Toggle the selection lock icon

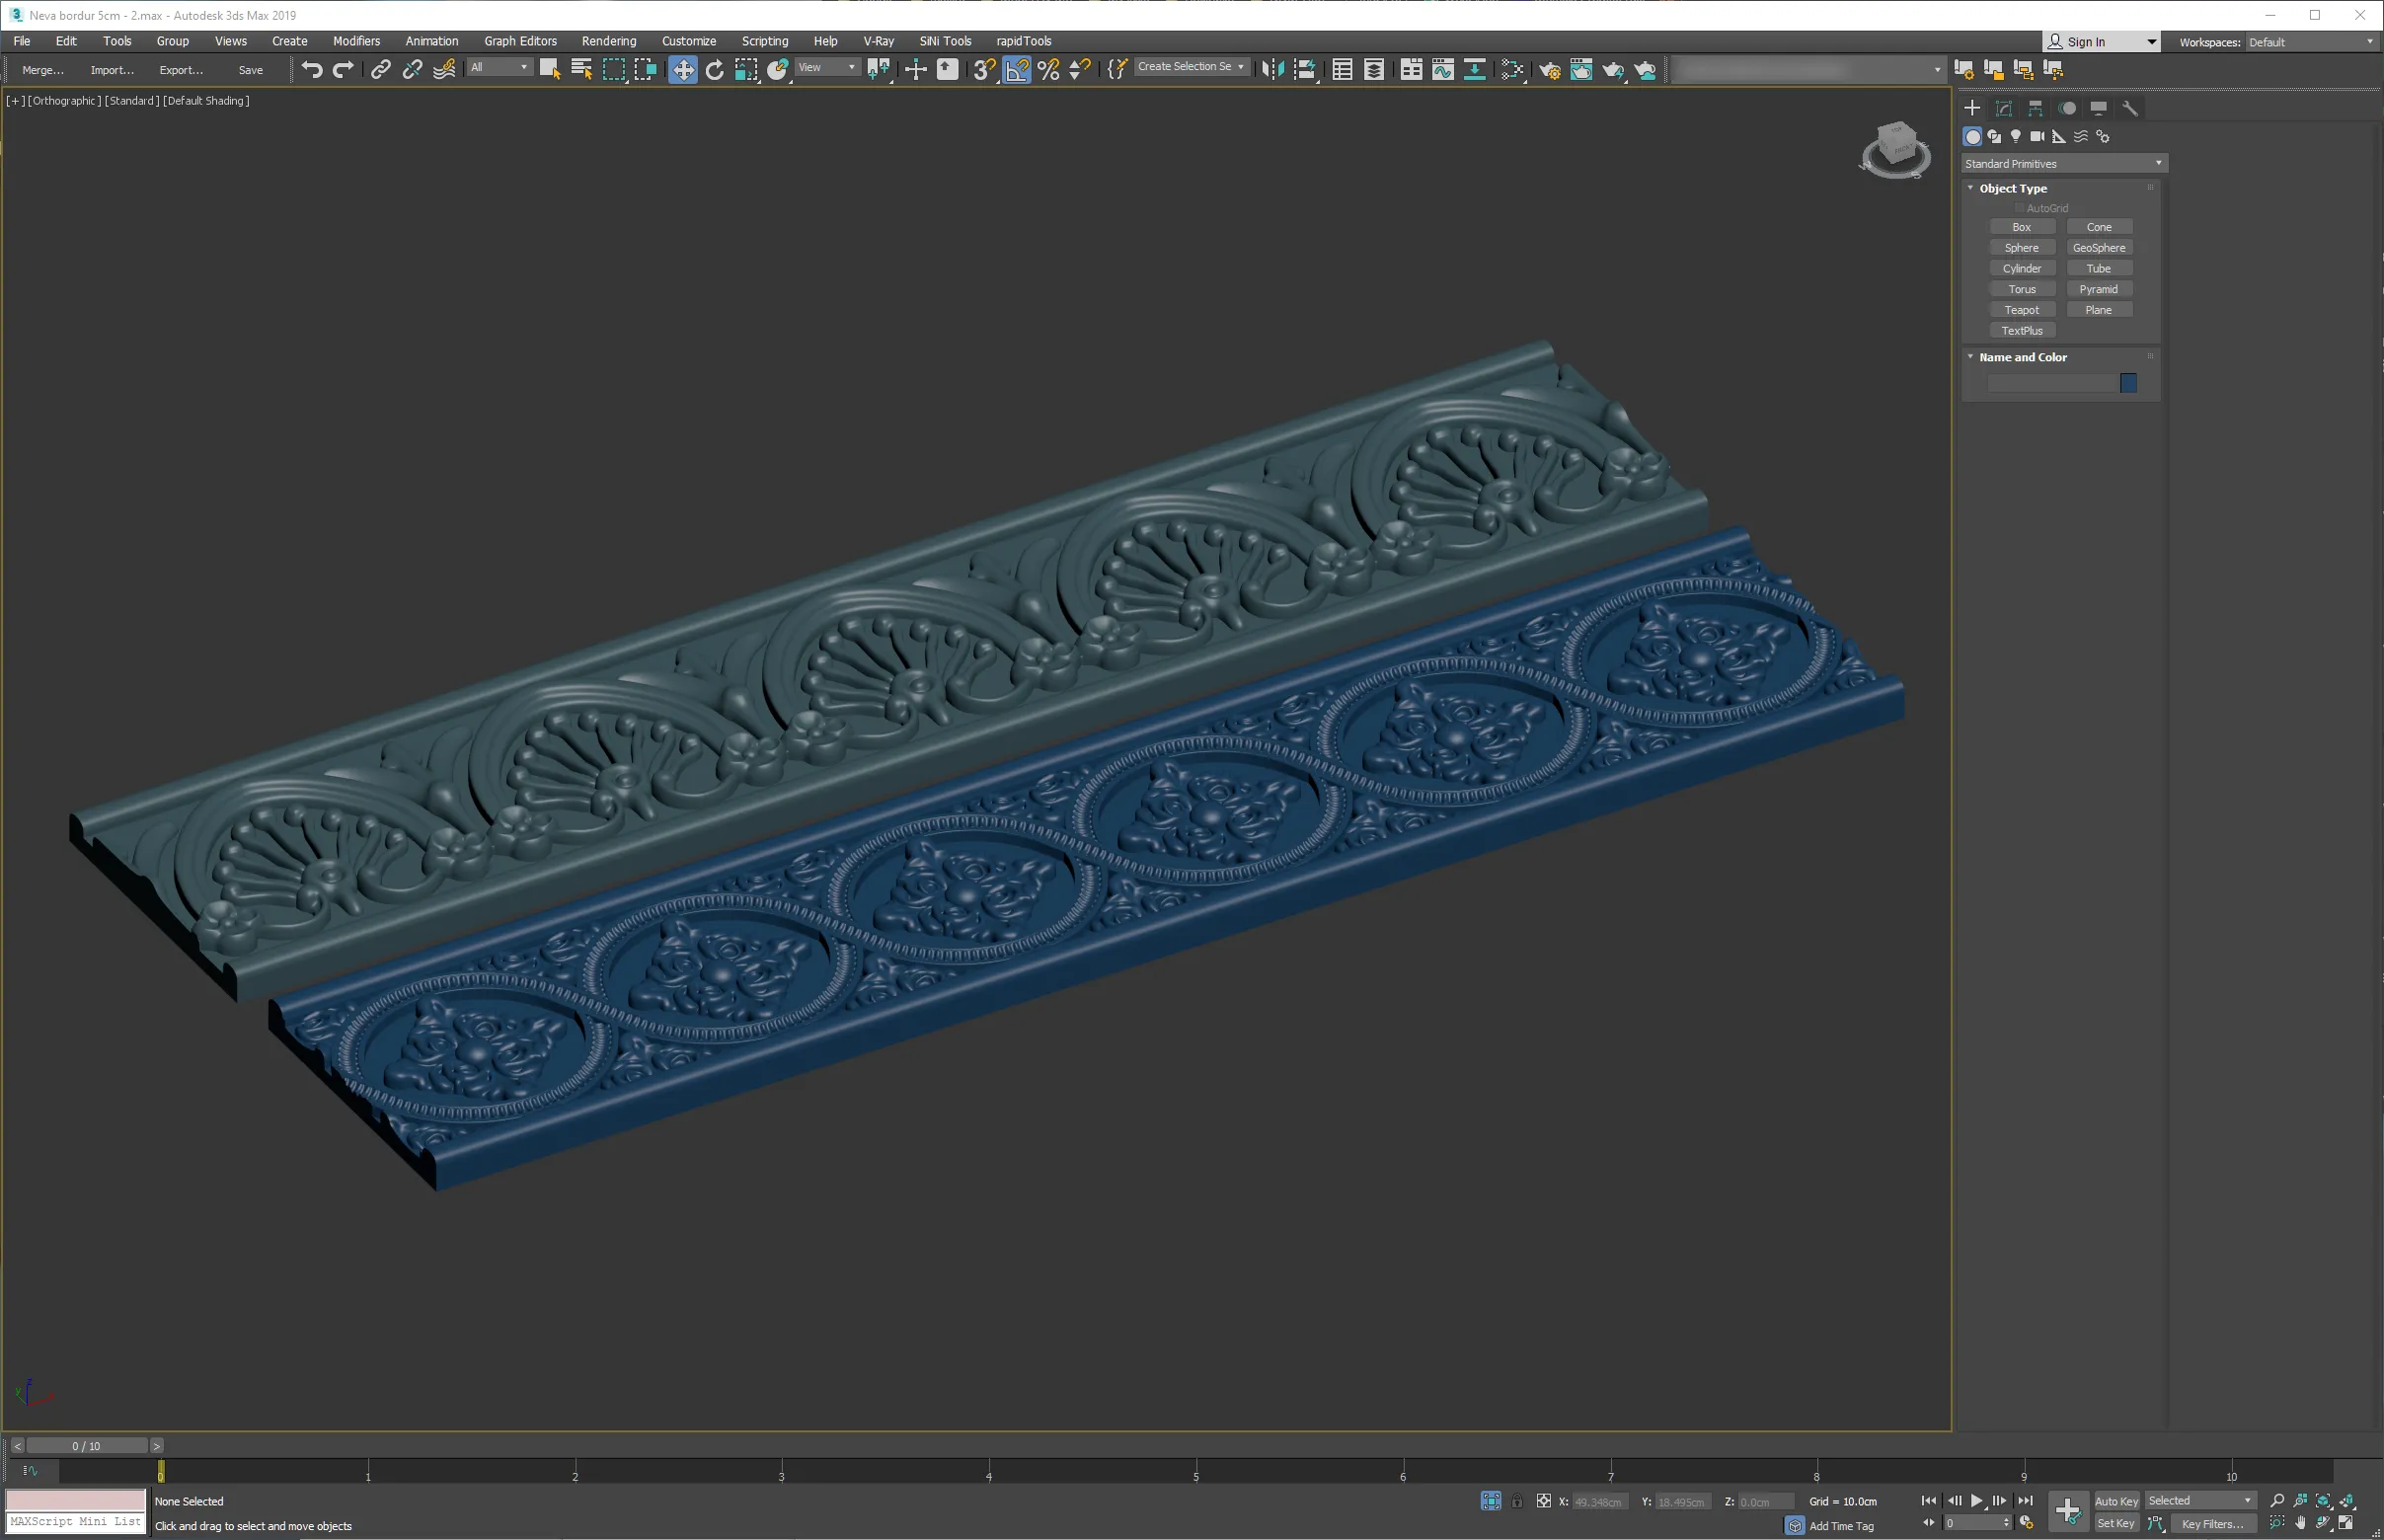pyautogui.click(x=1517, y=1501)
